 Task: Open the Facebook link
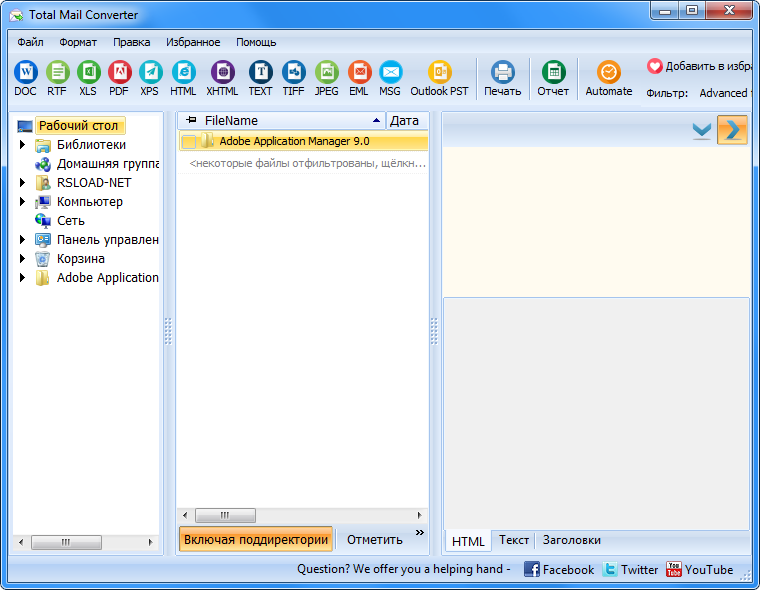pyautogui.click(x=559, y=569)
